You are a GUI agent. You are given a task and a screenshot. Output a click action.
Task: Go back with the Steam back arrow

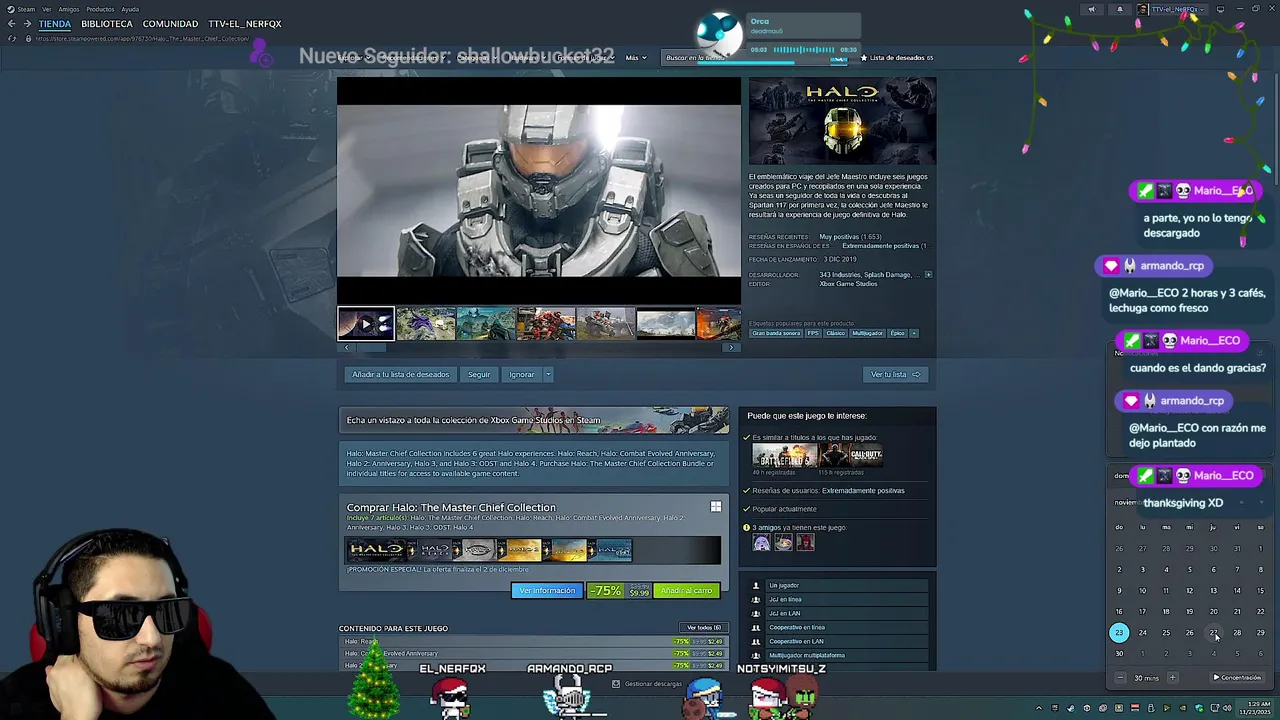(x=12, y=24)
